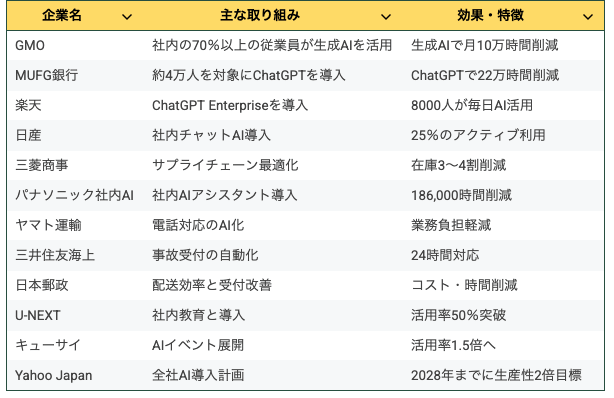Click the U-NEXT cell
The width and height of the screenshot is (614, 398).
[x=38, y=315]
